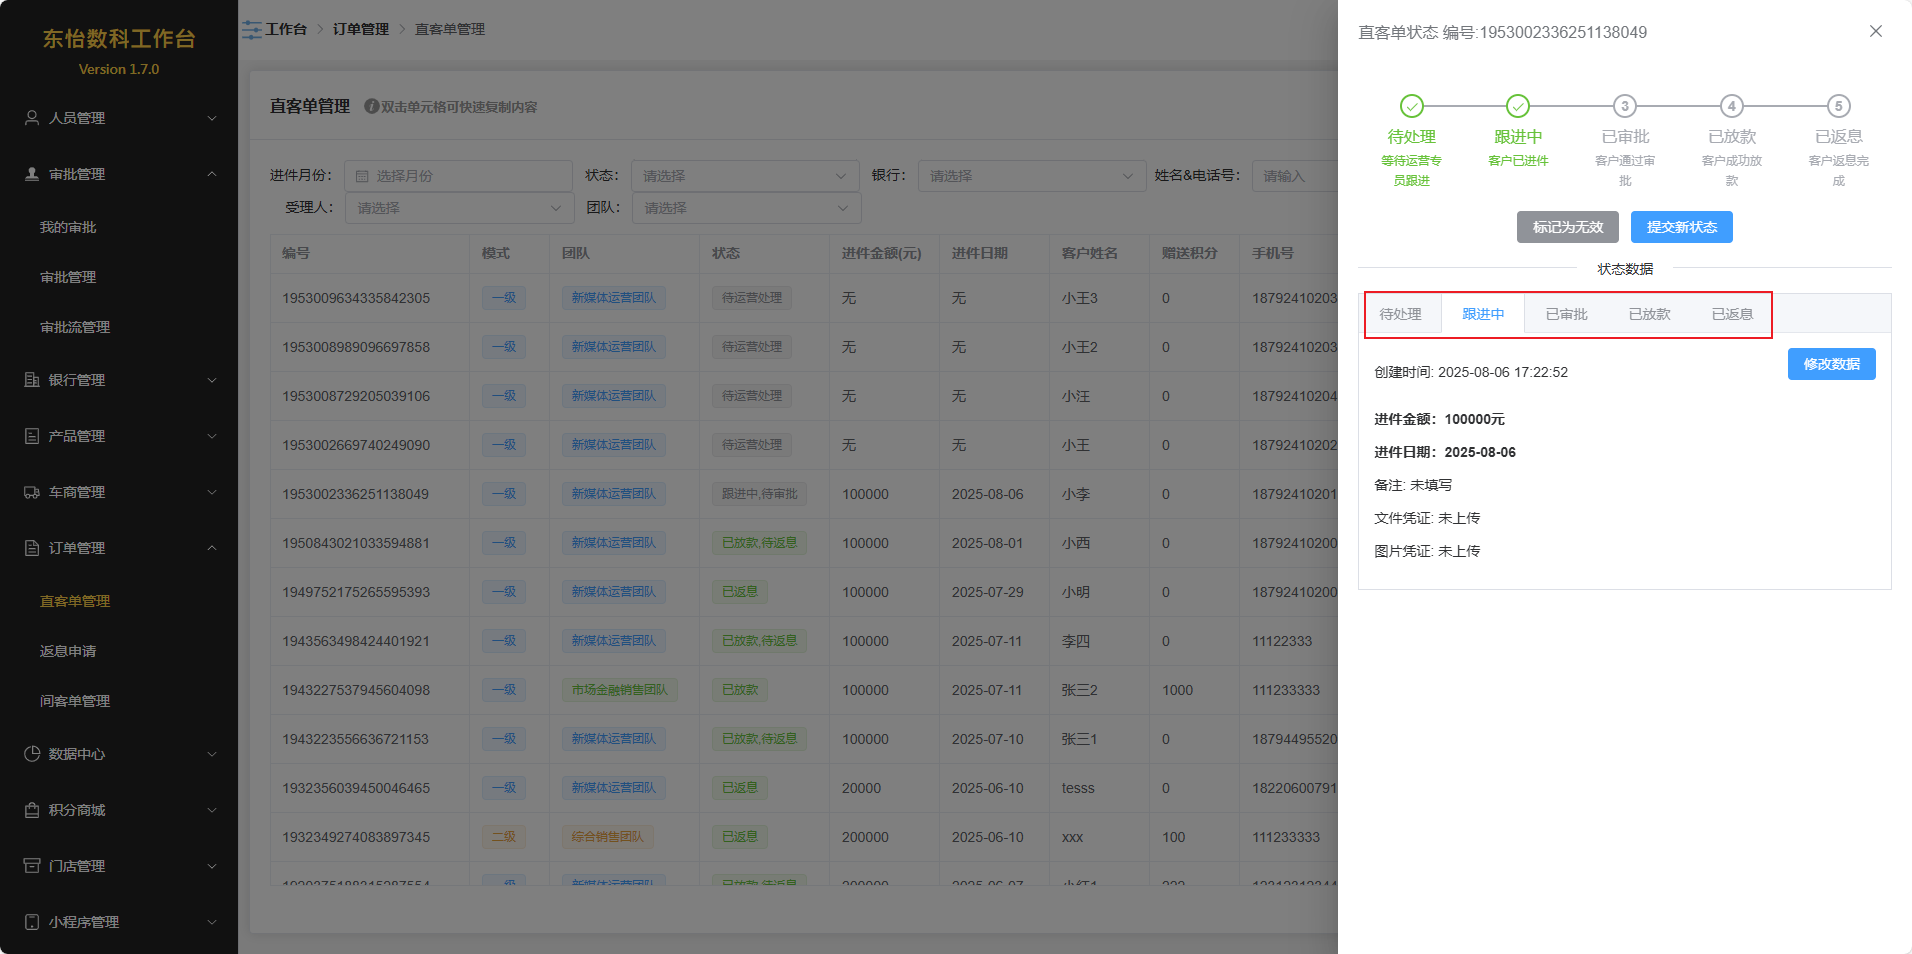Viewport: 1912px width, 954px height.
Task: Switch to the 已放款 status data tab
Action: [1649, 314]
